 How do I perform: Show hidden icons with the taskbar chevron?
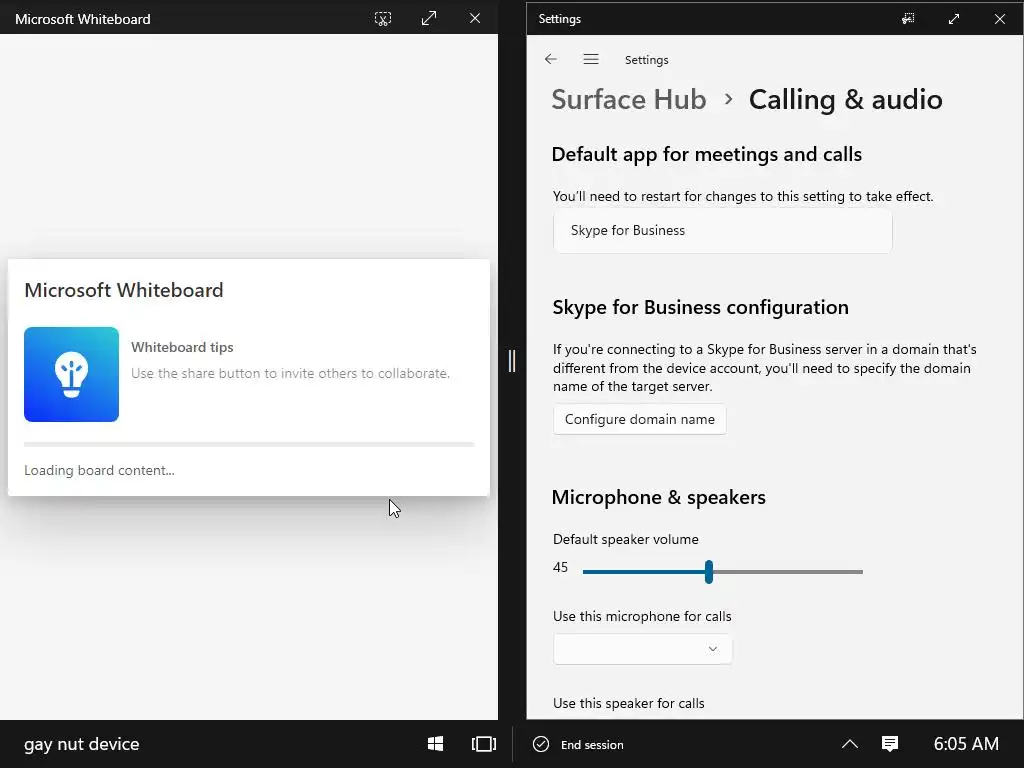pos(850,744)
